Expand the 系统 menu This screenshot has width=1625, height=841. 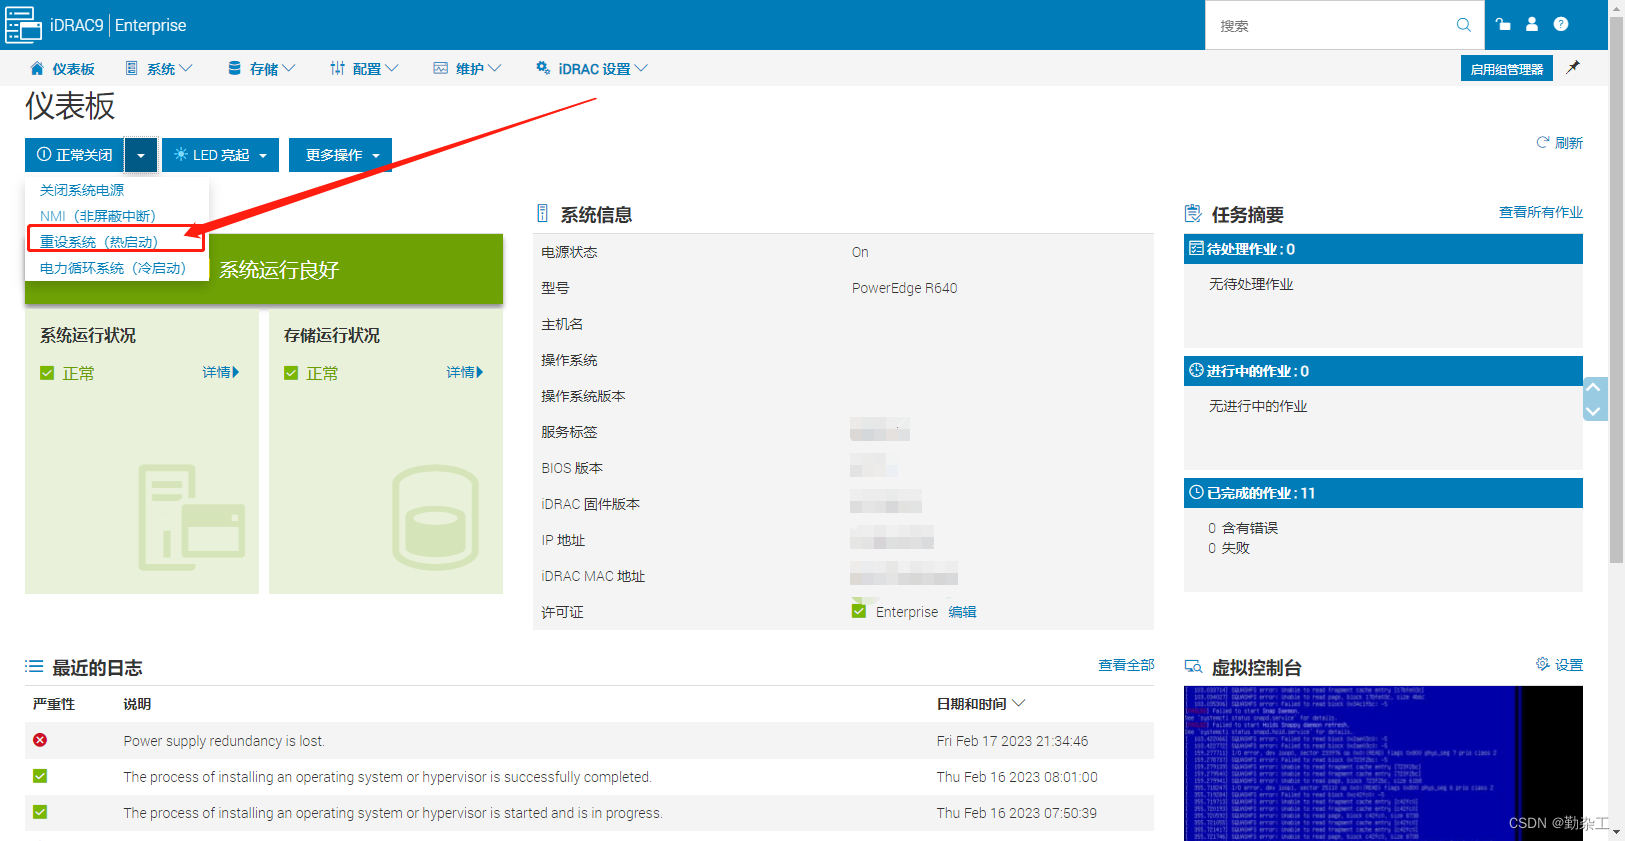[159, 68]
